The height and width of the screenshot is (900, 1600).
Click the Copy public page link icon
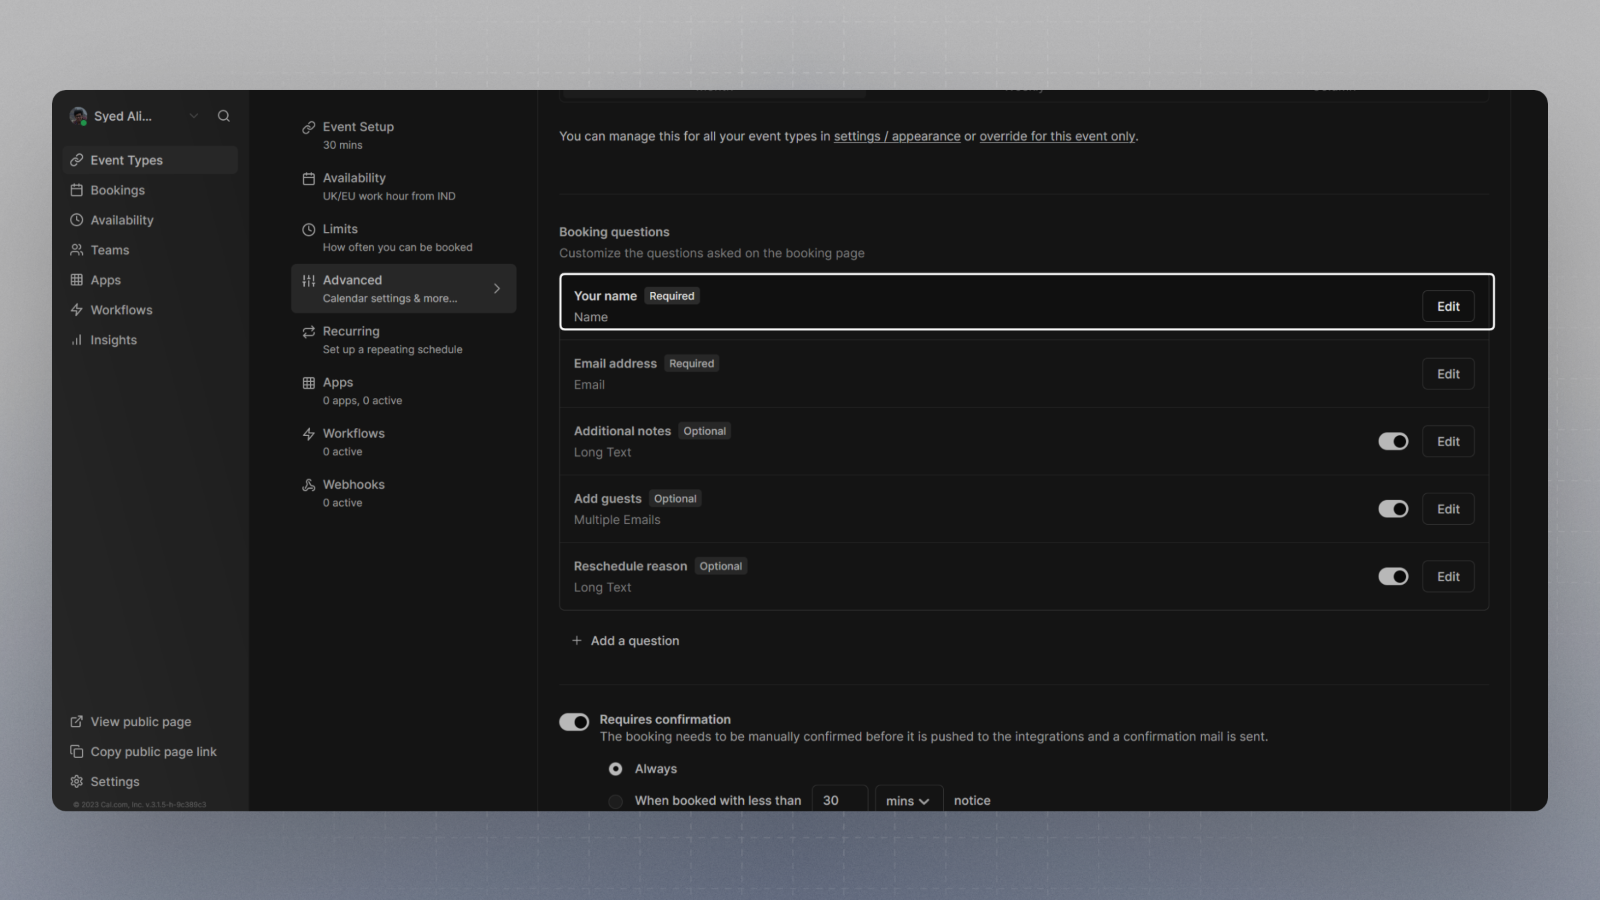77,752
